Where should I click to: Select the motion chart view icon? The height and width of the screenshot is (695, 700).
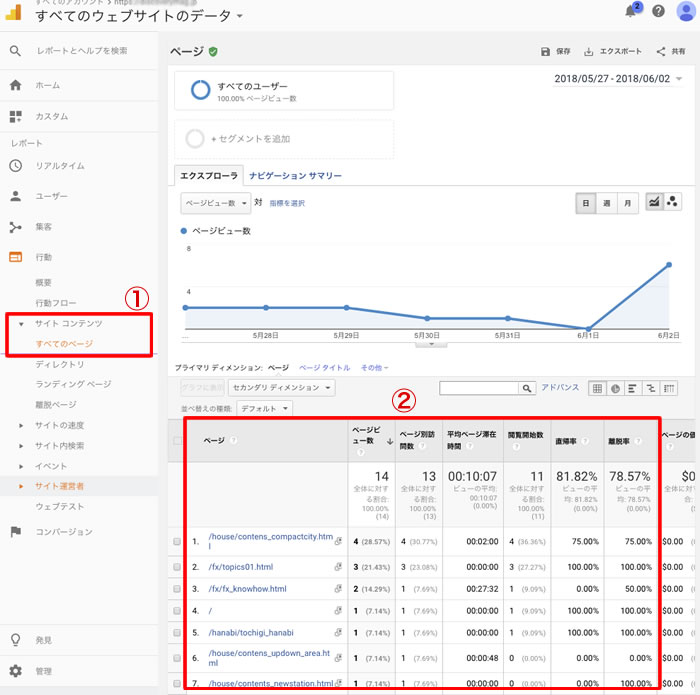click(673, 202)
